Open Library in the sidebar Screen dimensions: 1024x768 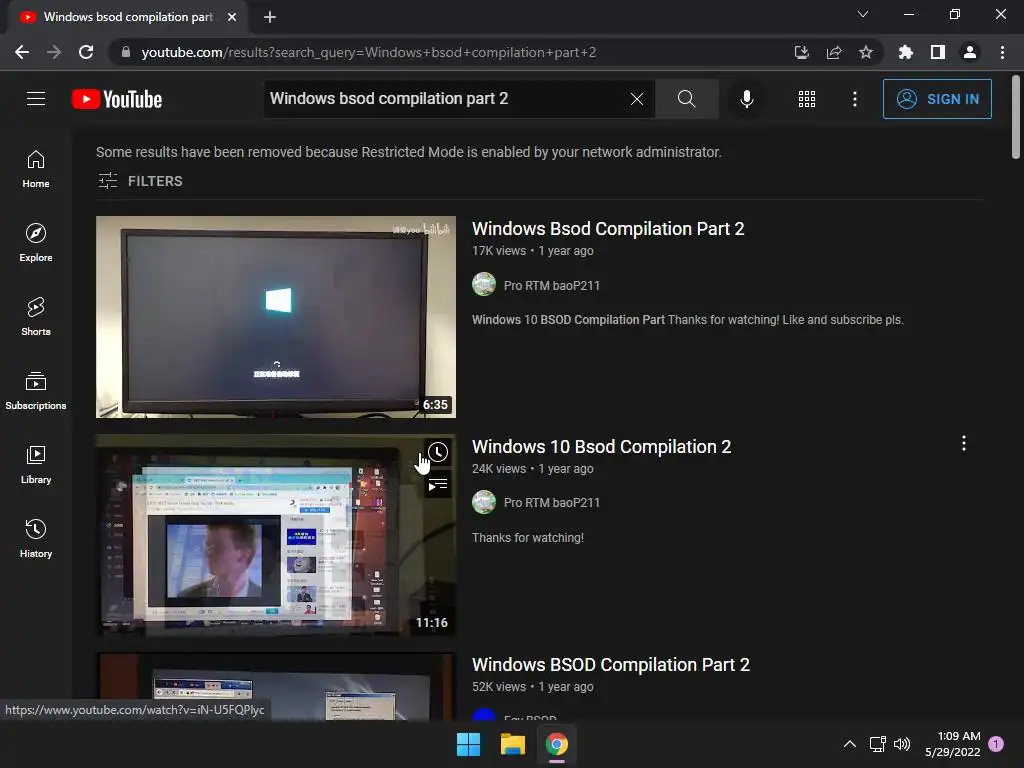pos(36,464)
